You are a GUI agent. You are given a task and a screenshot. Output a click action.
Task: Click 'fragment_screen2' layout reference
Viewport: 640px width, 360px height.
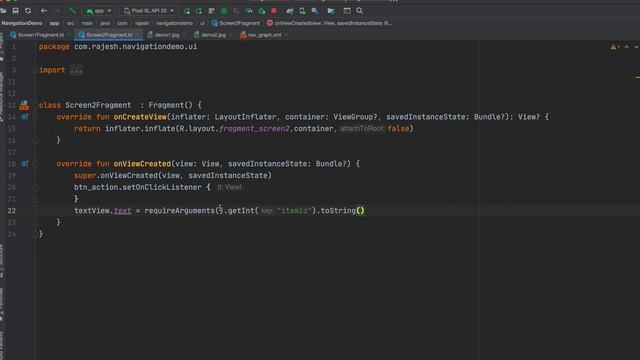point(254,129)
